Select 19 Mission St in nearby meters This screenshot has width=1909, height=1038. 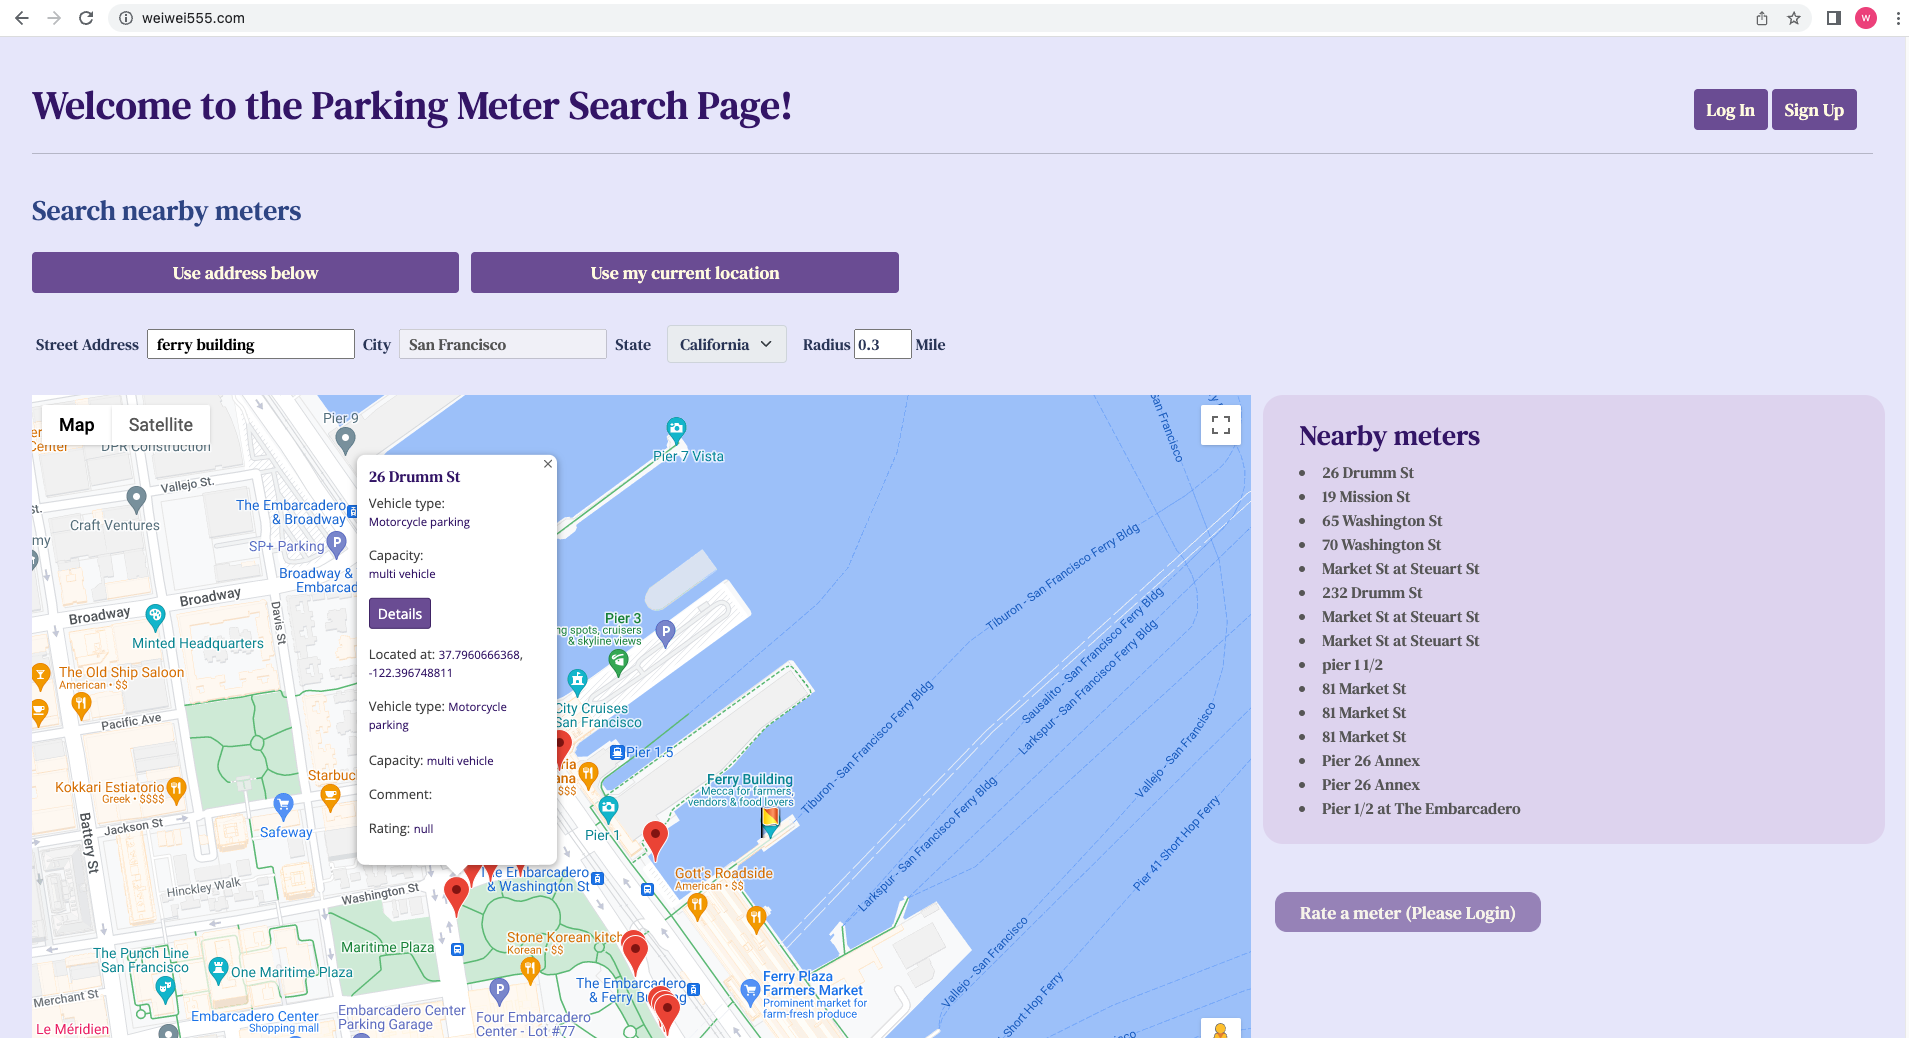[x=1365, y=497]
